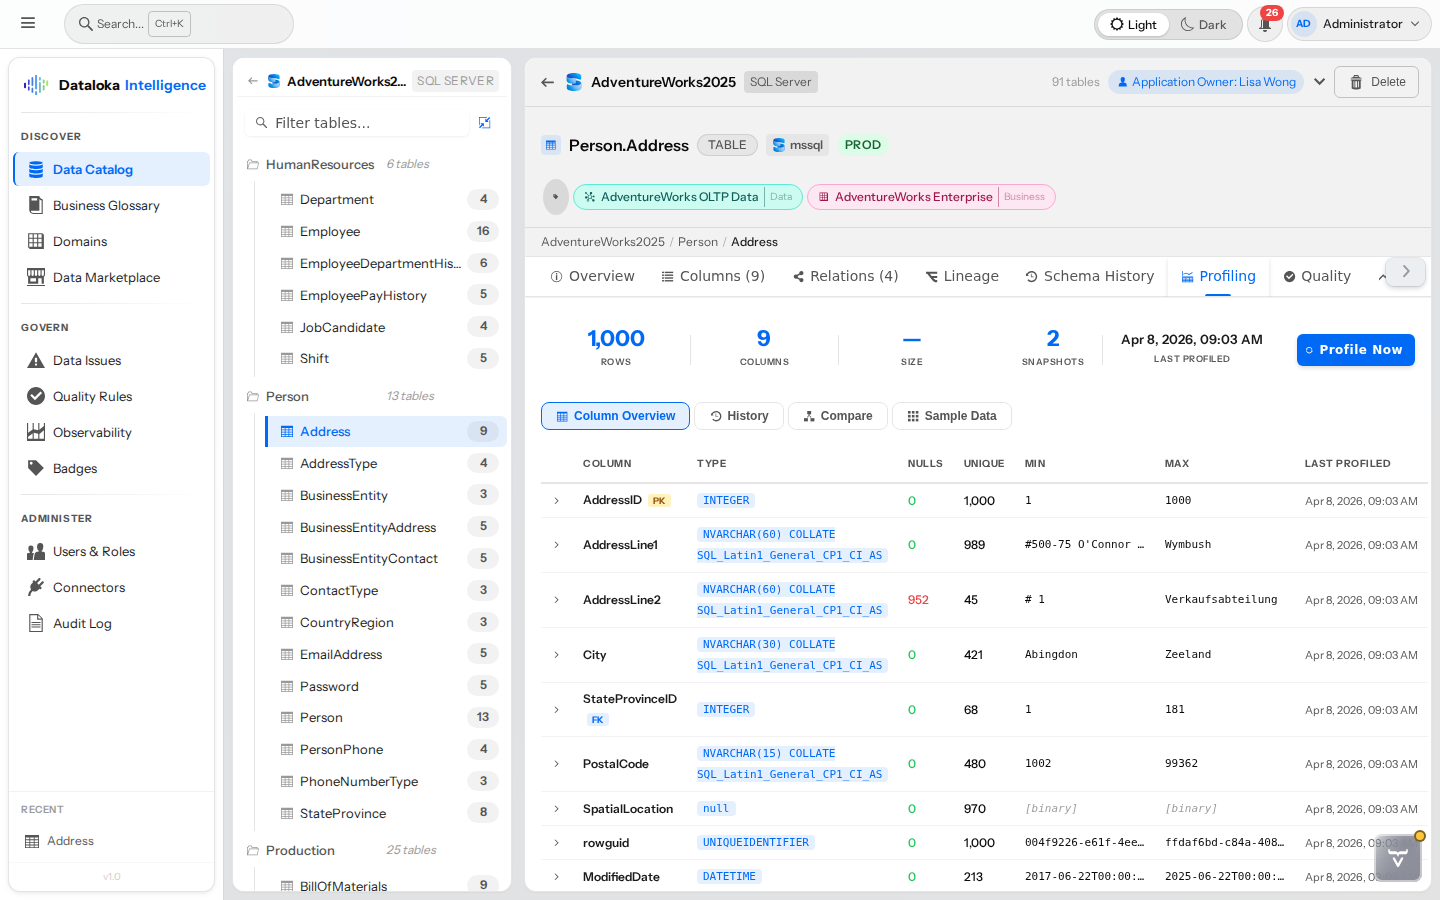
Task: Click the floating assistant icon at bottom right
Action: pos(1397,858)
